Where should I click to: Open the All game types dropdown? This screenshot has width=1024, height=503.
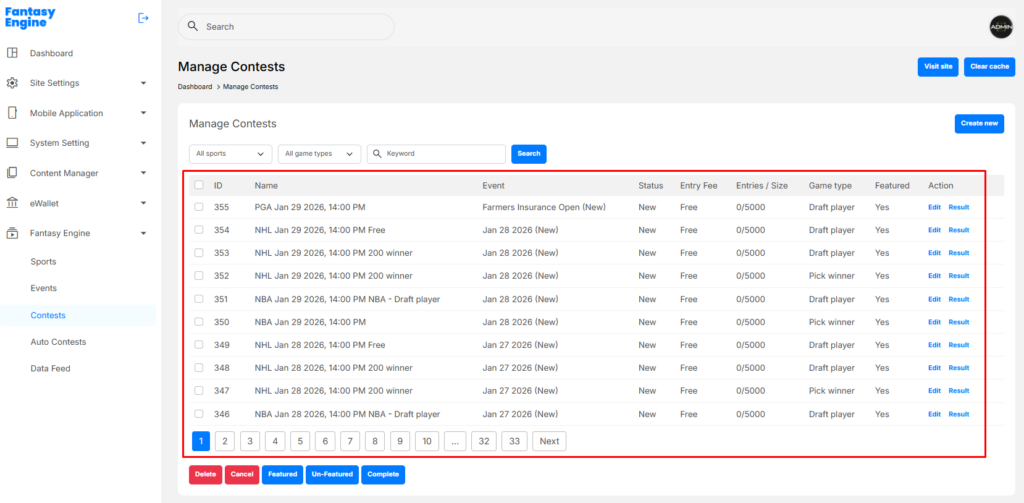[x=319, y=154]
